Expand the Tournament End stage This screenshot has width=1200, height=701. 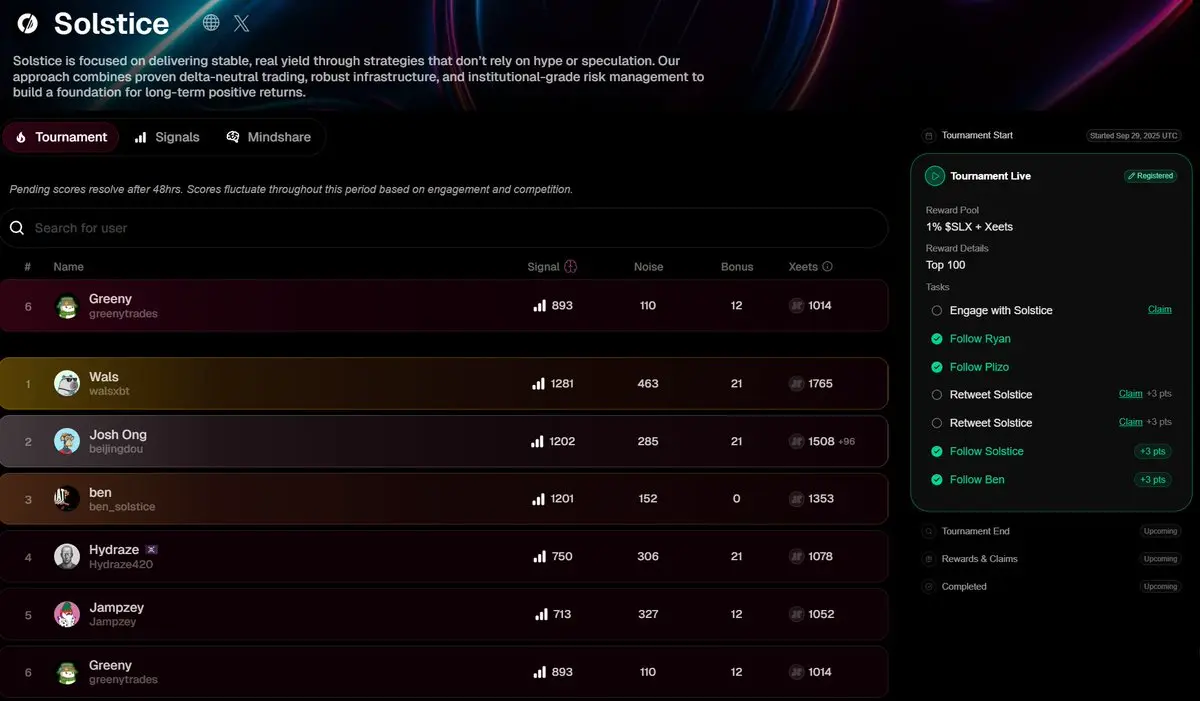tap(975, 531)
